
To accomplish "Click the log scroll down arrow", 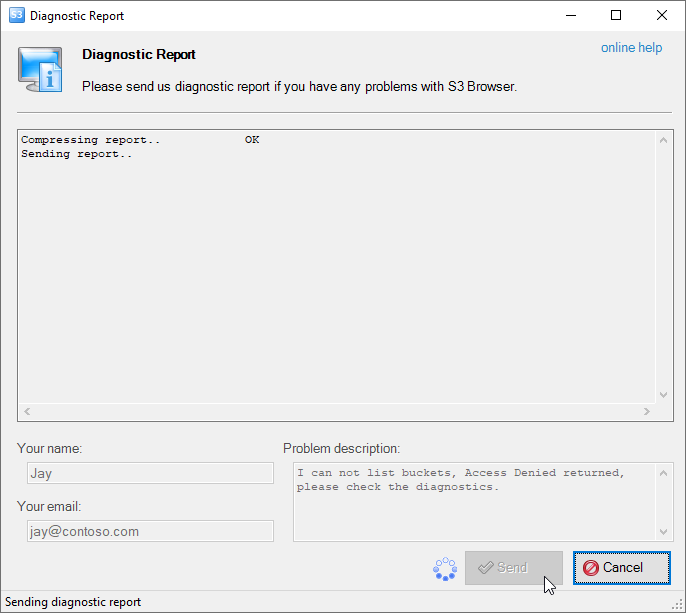I will pos(663,395).
